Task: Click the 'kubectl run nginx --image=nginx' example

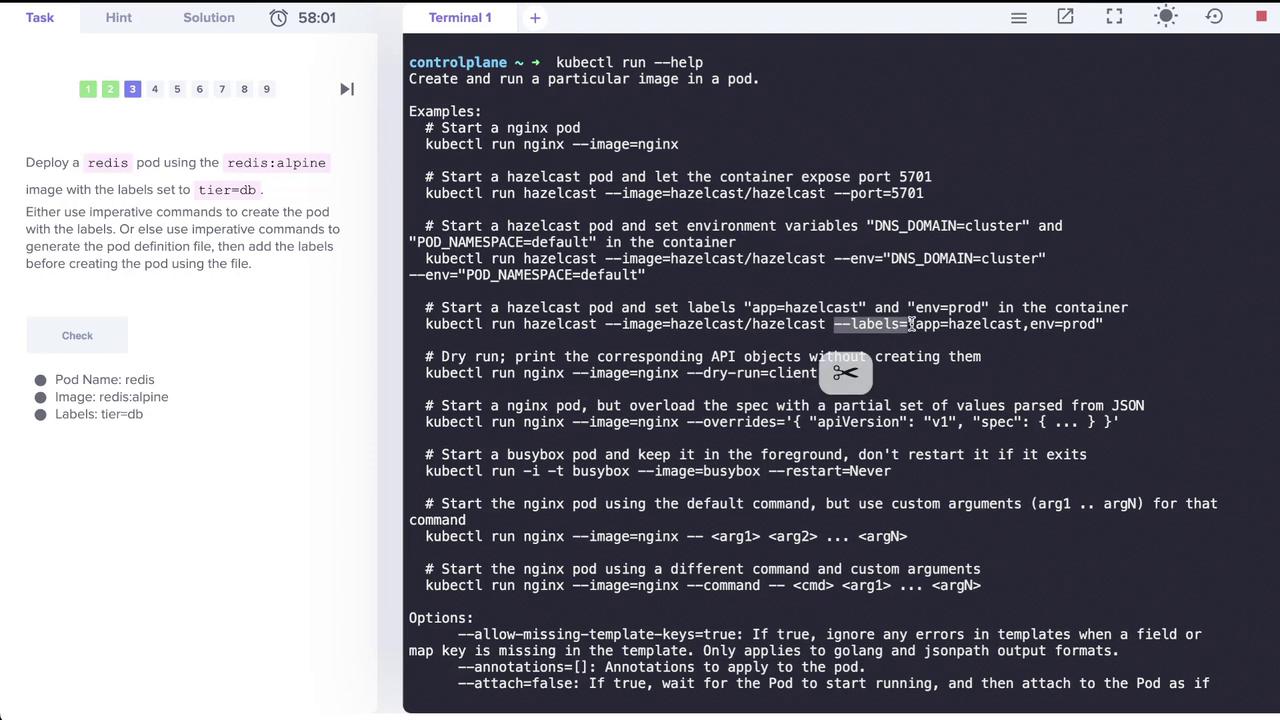Action: pyautogui.click(x=552, y=144)
